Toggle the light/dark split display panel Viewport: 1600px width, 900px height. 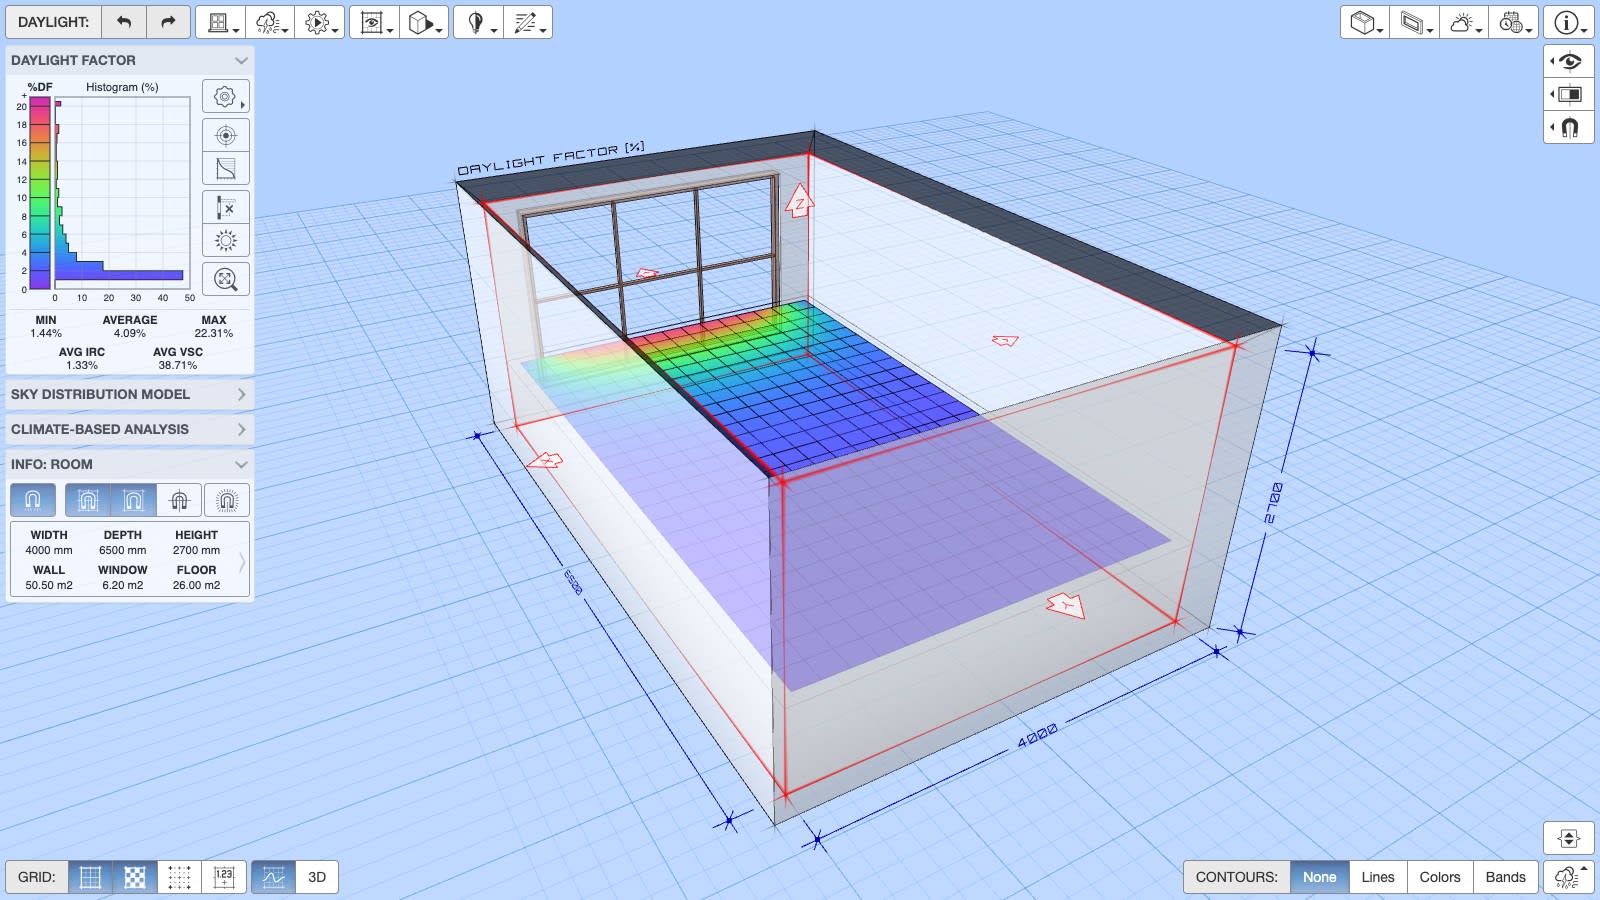[1569, 94]
